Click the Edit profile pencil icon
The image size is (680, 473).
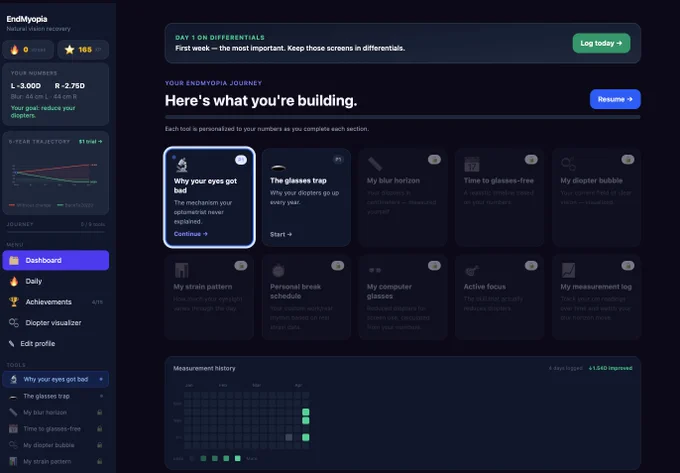pos(12,343)
